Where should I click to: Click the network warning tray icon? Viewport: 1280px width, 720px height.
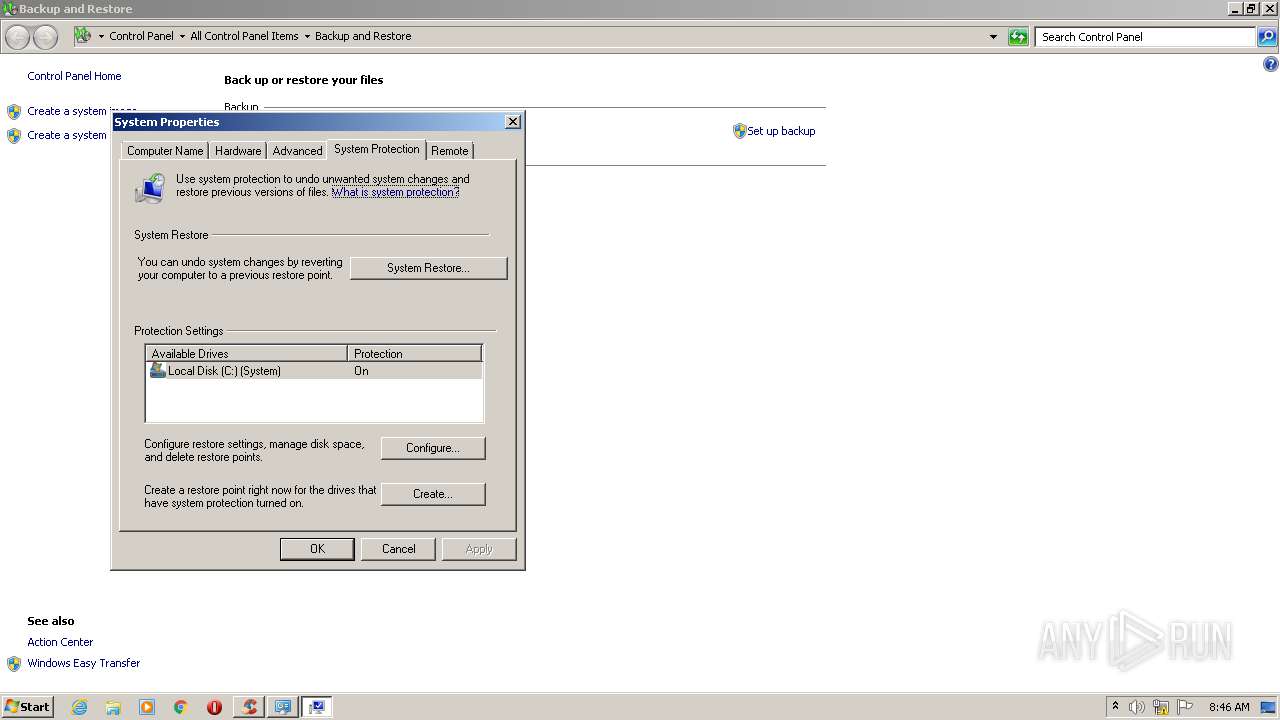[1161, 707]
